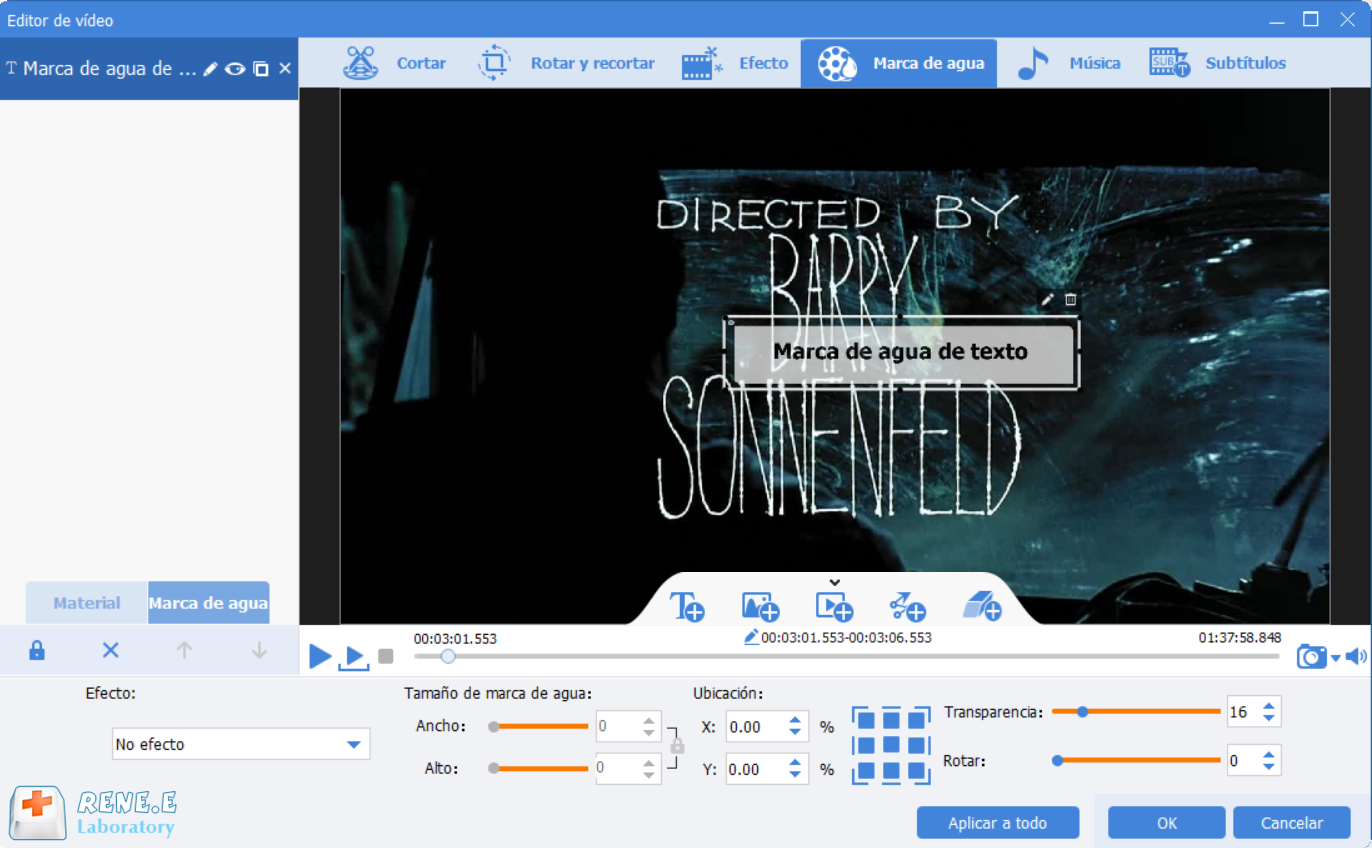The height and width of the screenshot is (848, 1372).
Task: Position watermark at top-left alignment square
Action: pos(867,720)
